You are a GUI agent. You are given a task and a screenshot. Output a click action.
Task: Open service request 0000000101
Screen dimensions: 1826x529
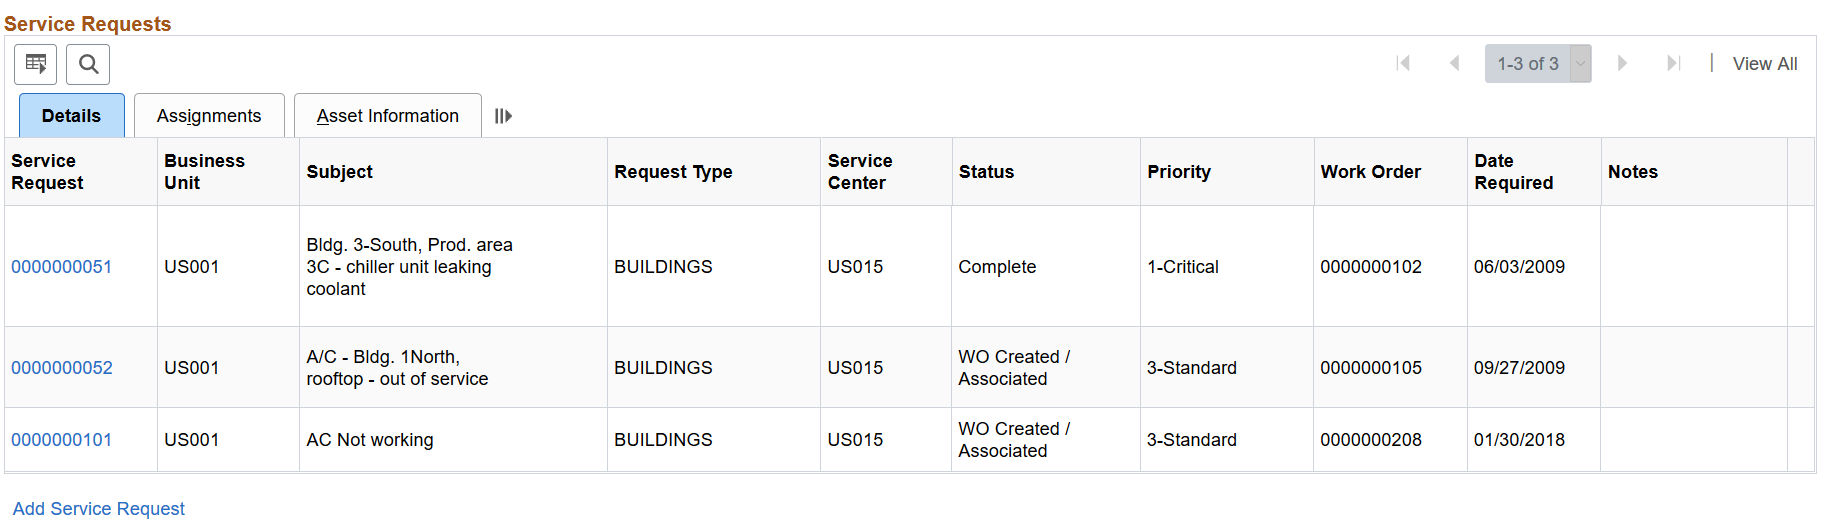point(62,440)
